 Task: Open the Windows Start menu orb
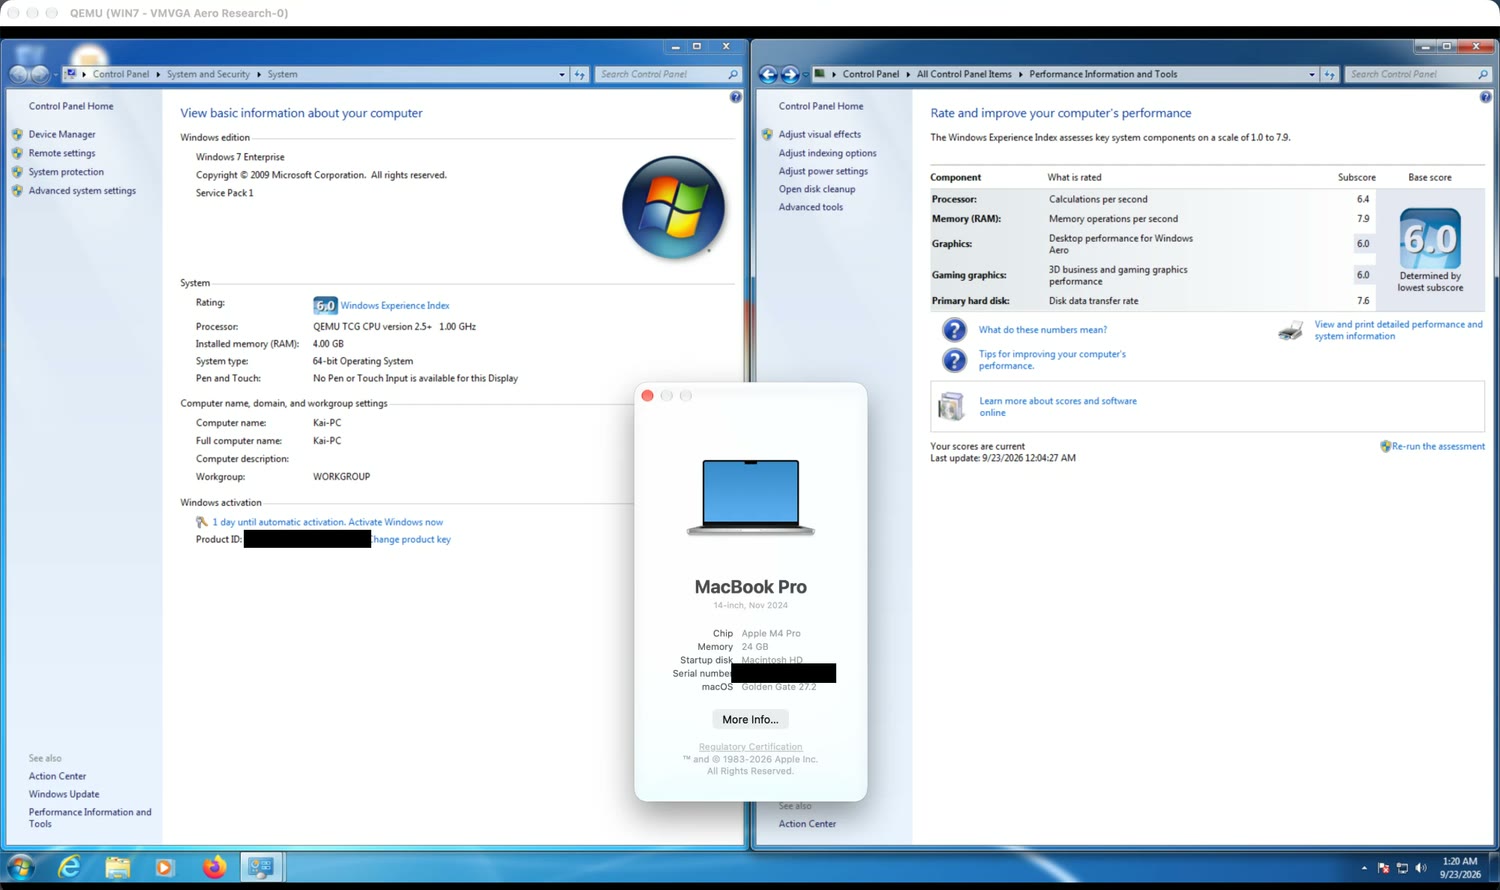20,867
